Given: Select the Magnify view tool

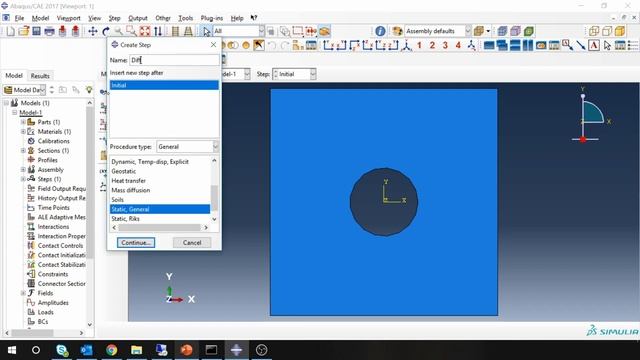Looking at the screenshot, I should (x=118, y=31).
